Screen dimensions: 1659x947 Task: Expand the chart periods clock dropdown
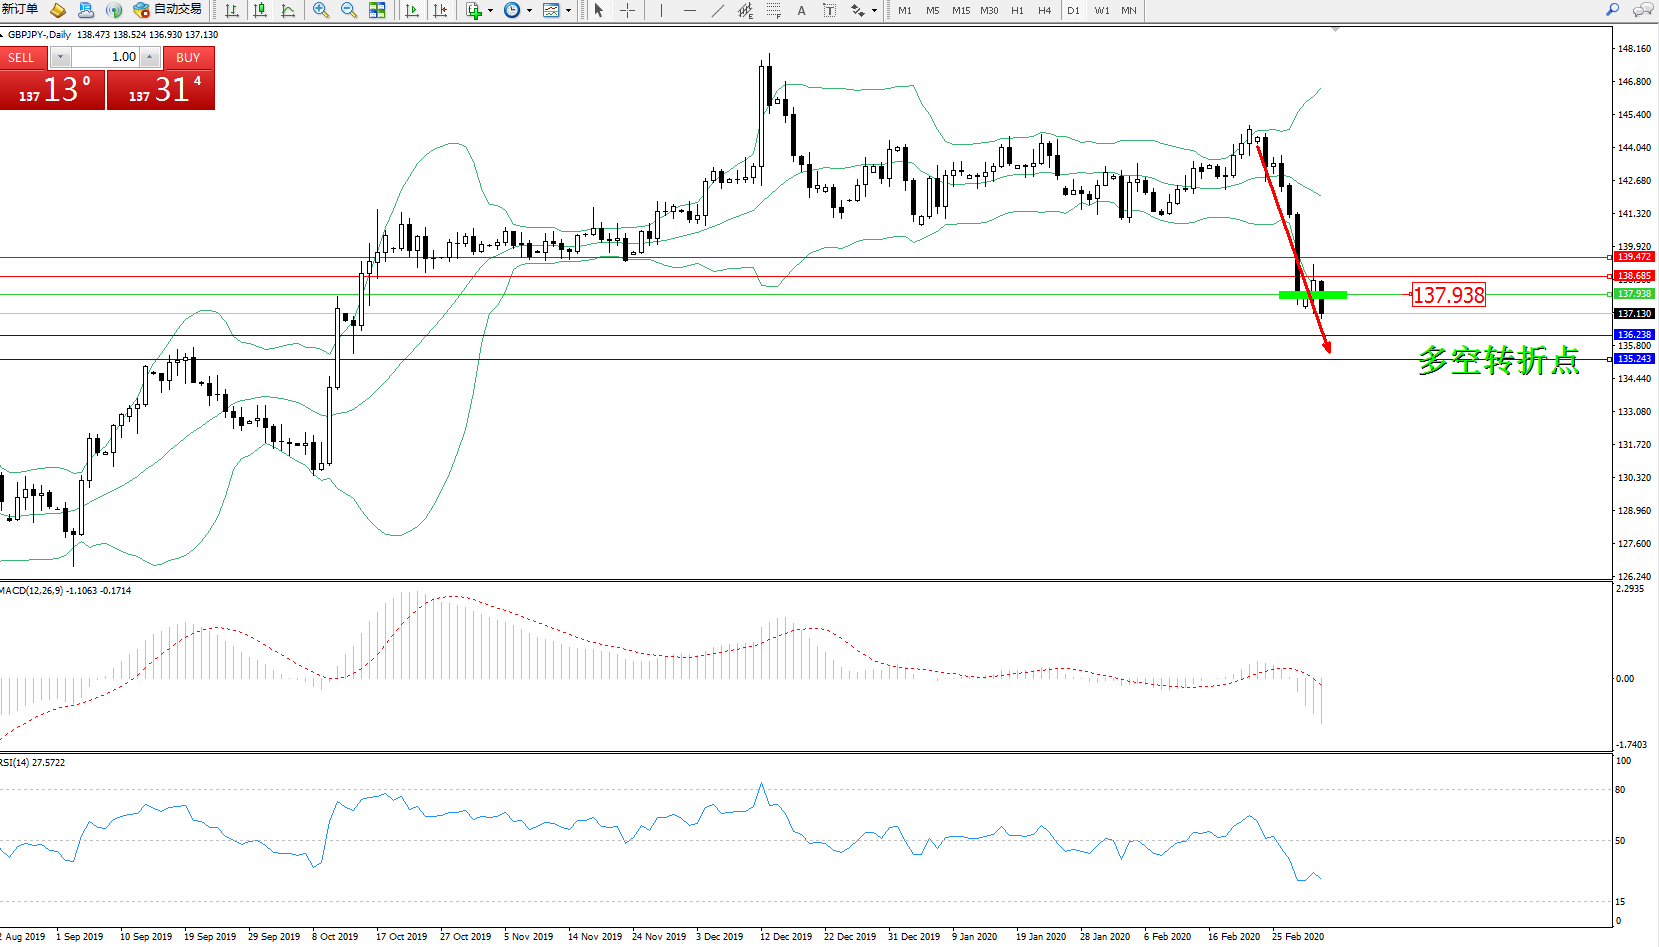pyautogui.click(x=529, y=11)
